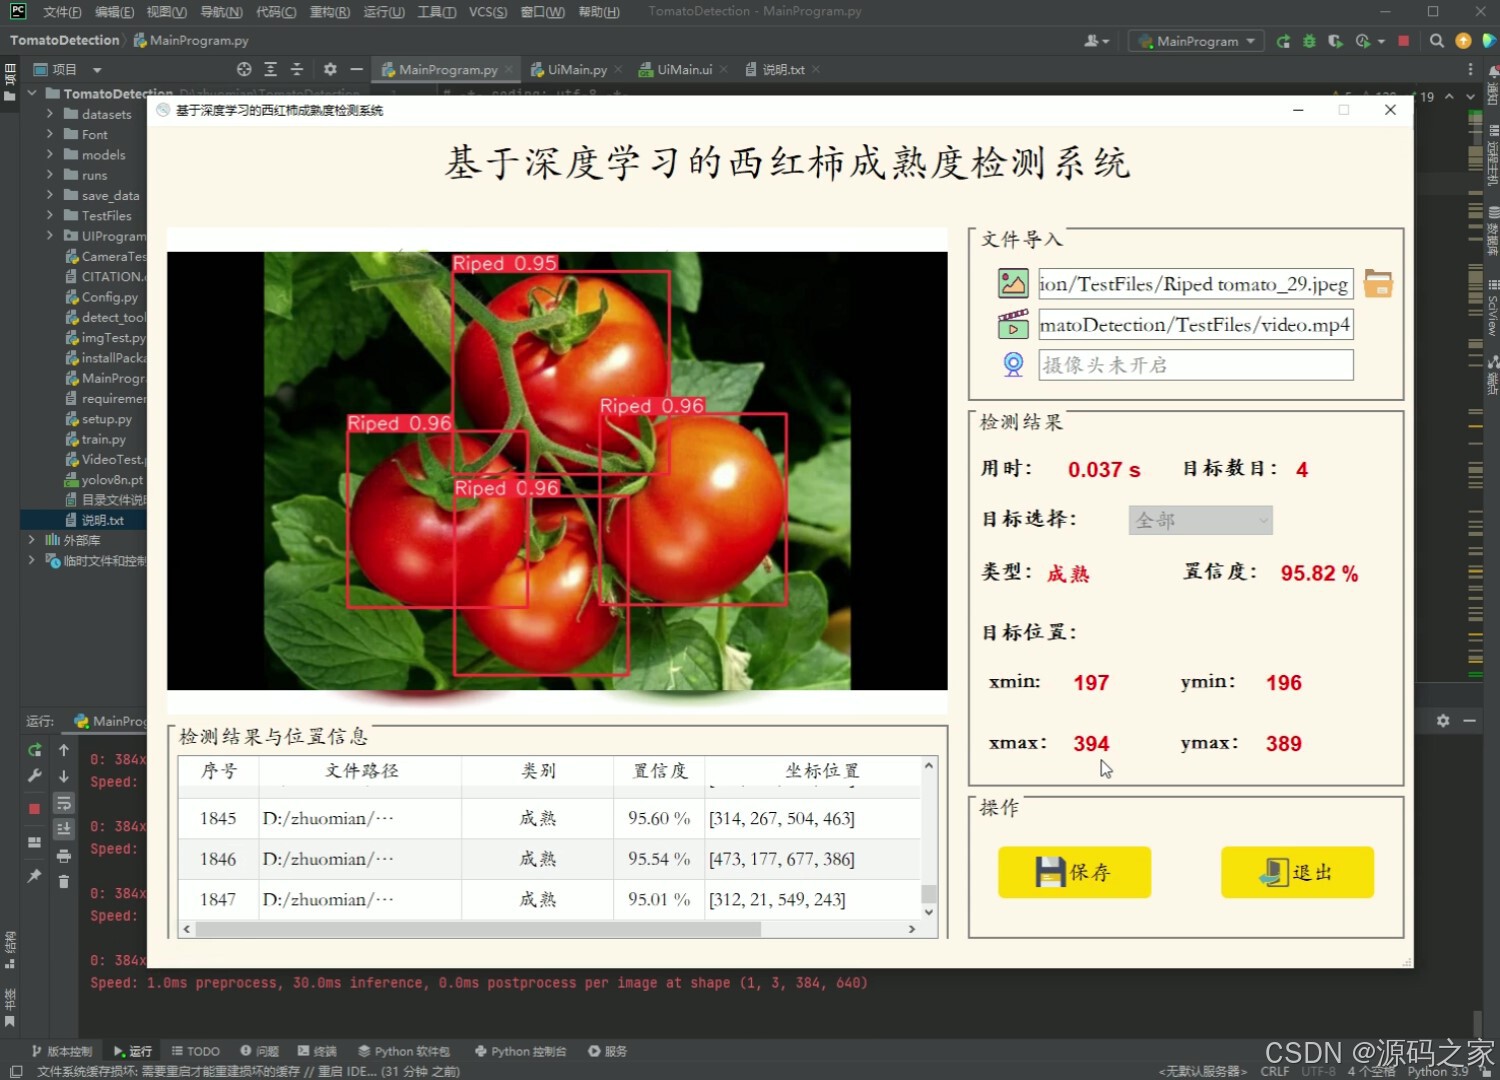Image resolution: width=1500 pixels, height=1080 pixels.
Task: Click the video clapperboard icon
Action: click(x=1012, y=324)
